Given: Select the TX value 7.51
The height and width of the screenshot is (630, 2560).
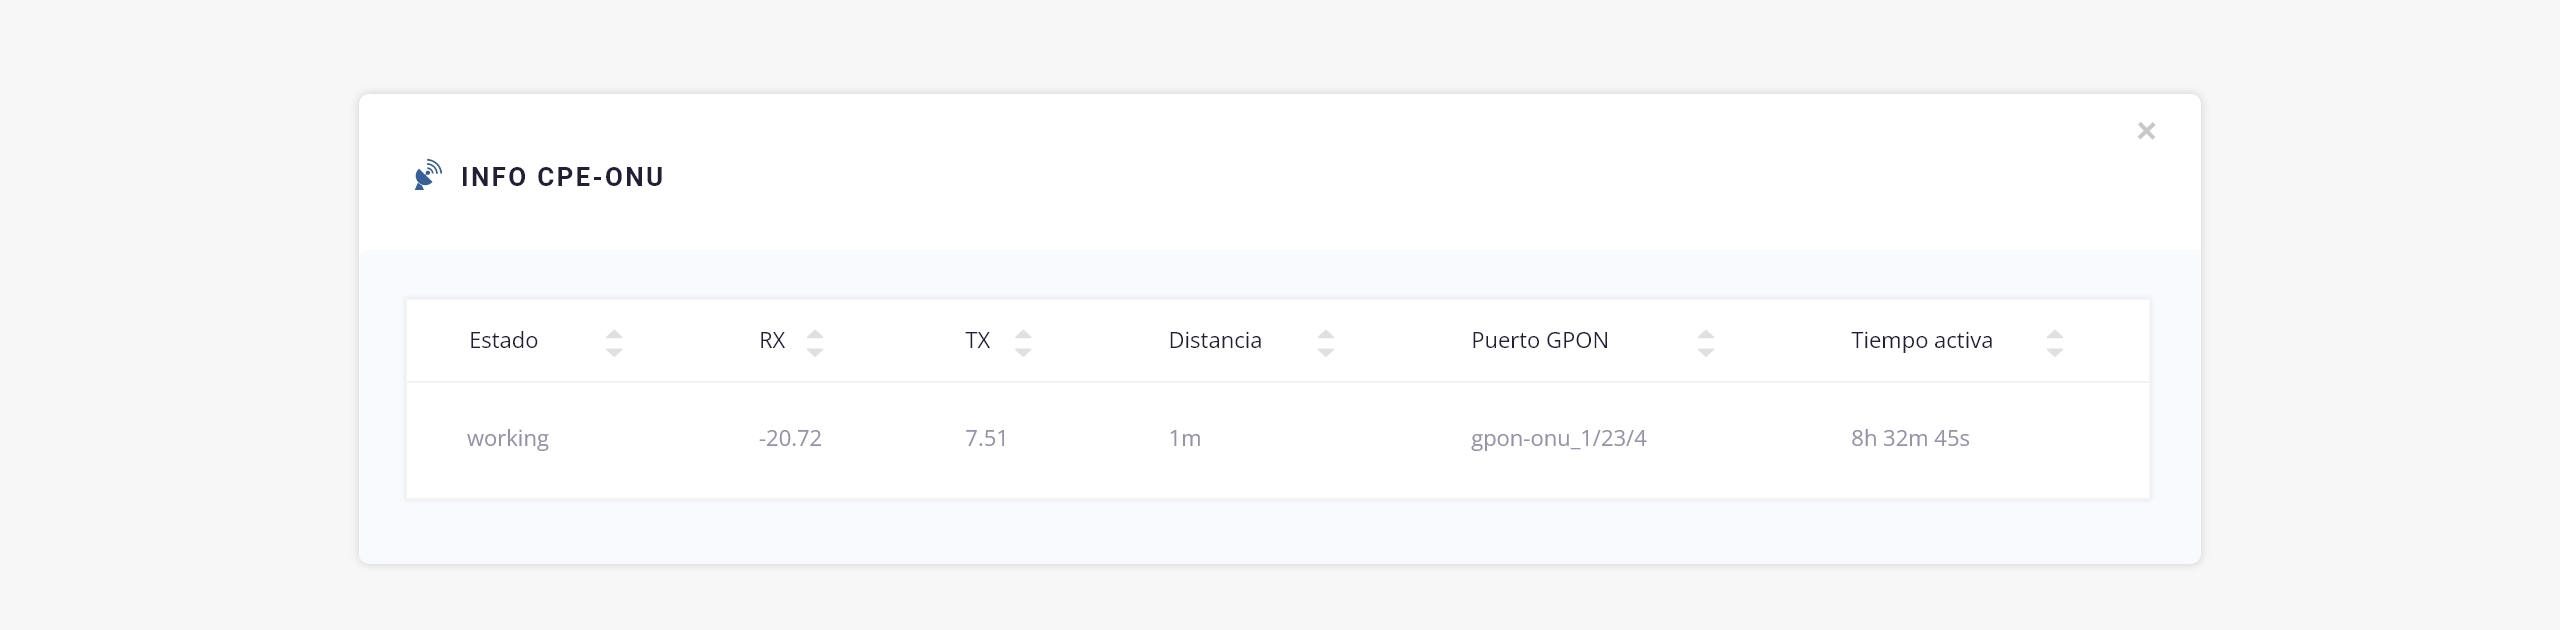Looking at the screenshot, I should click(986, 439).
